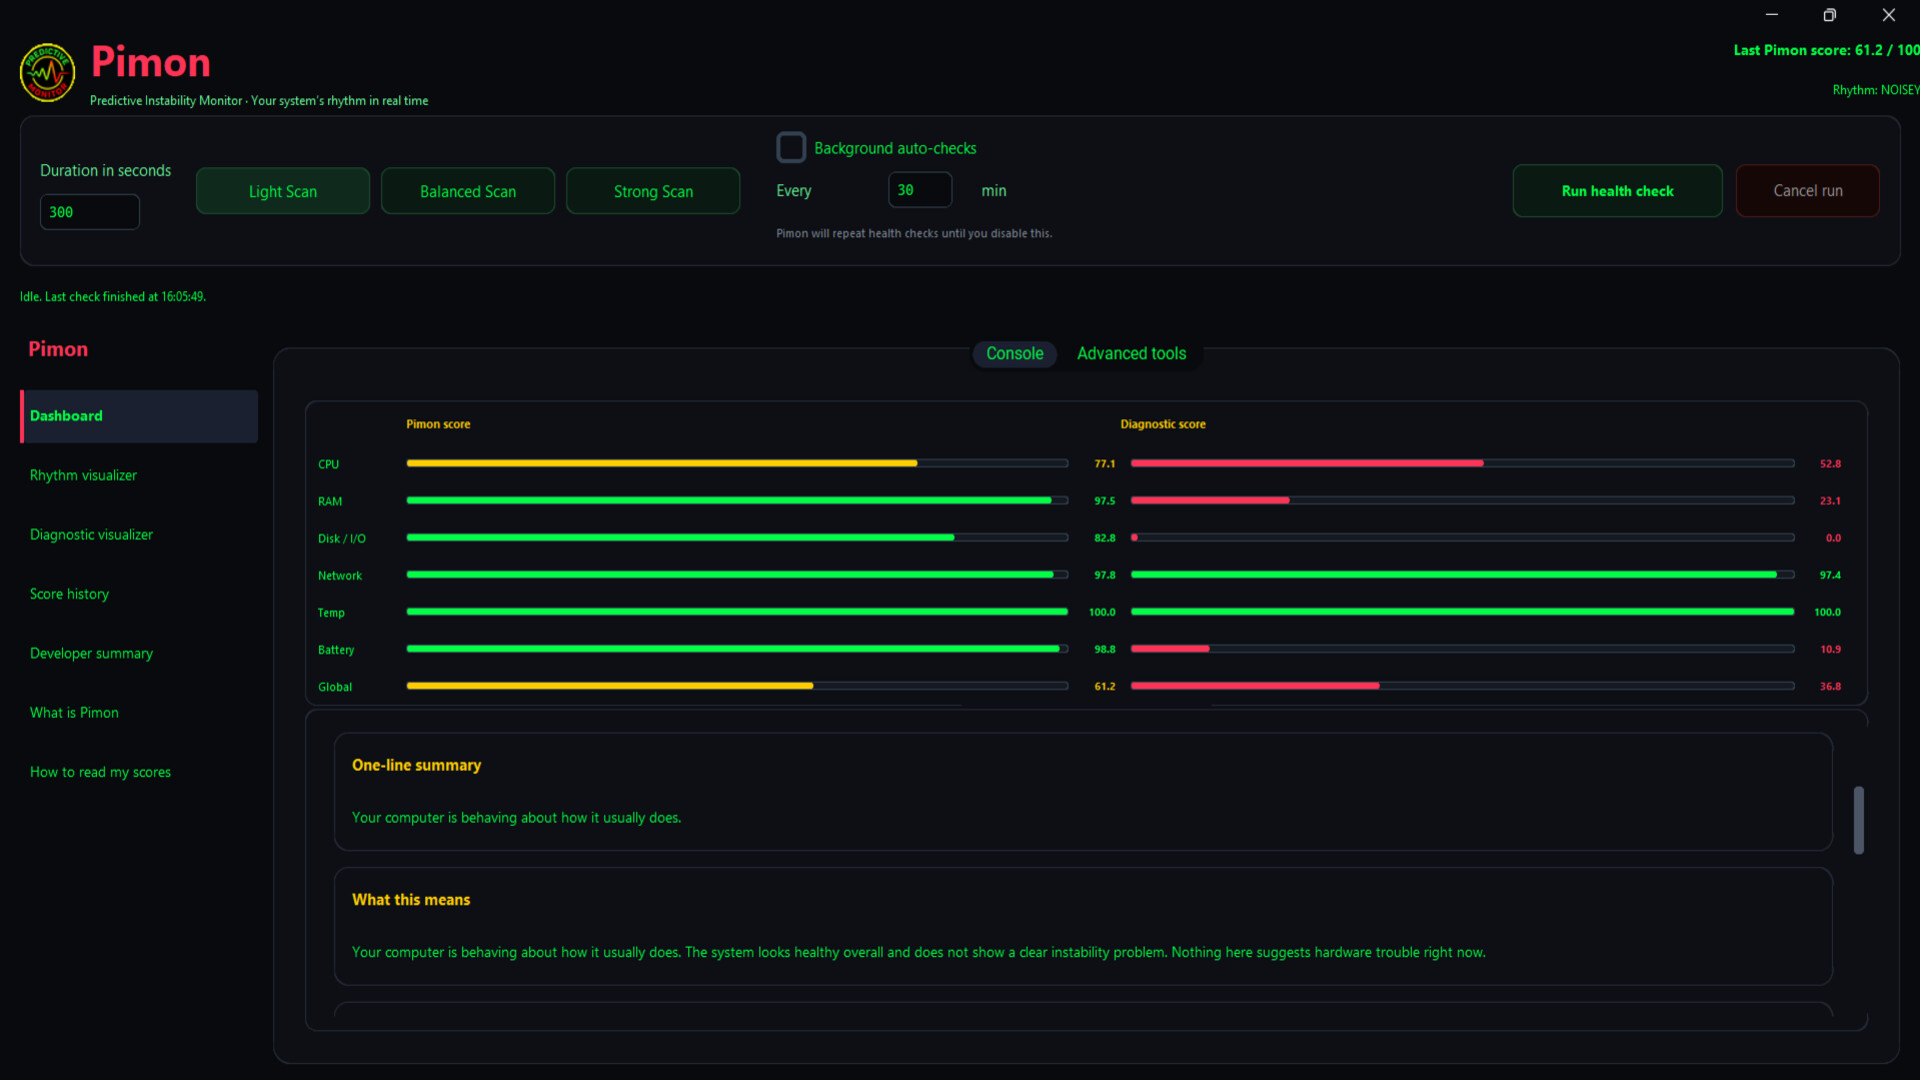Click the 36.8 Global diagnostic value
Screen dimensions: 1920x1080
1830,687
